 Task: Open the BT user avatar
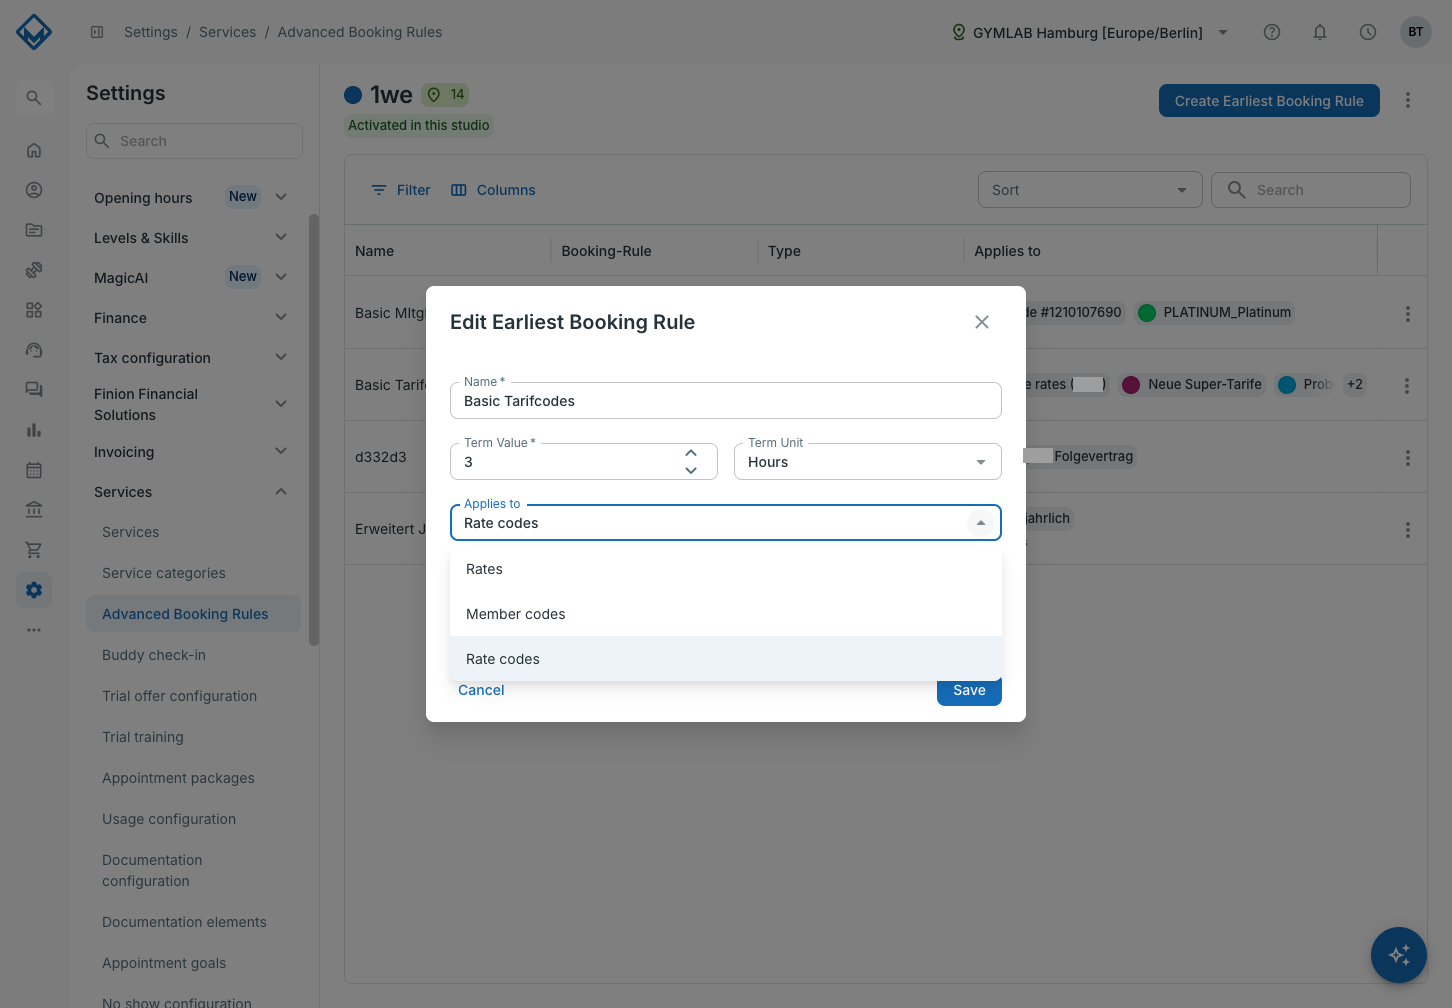pos(1416,32)
